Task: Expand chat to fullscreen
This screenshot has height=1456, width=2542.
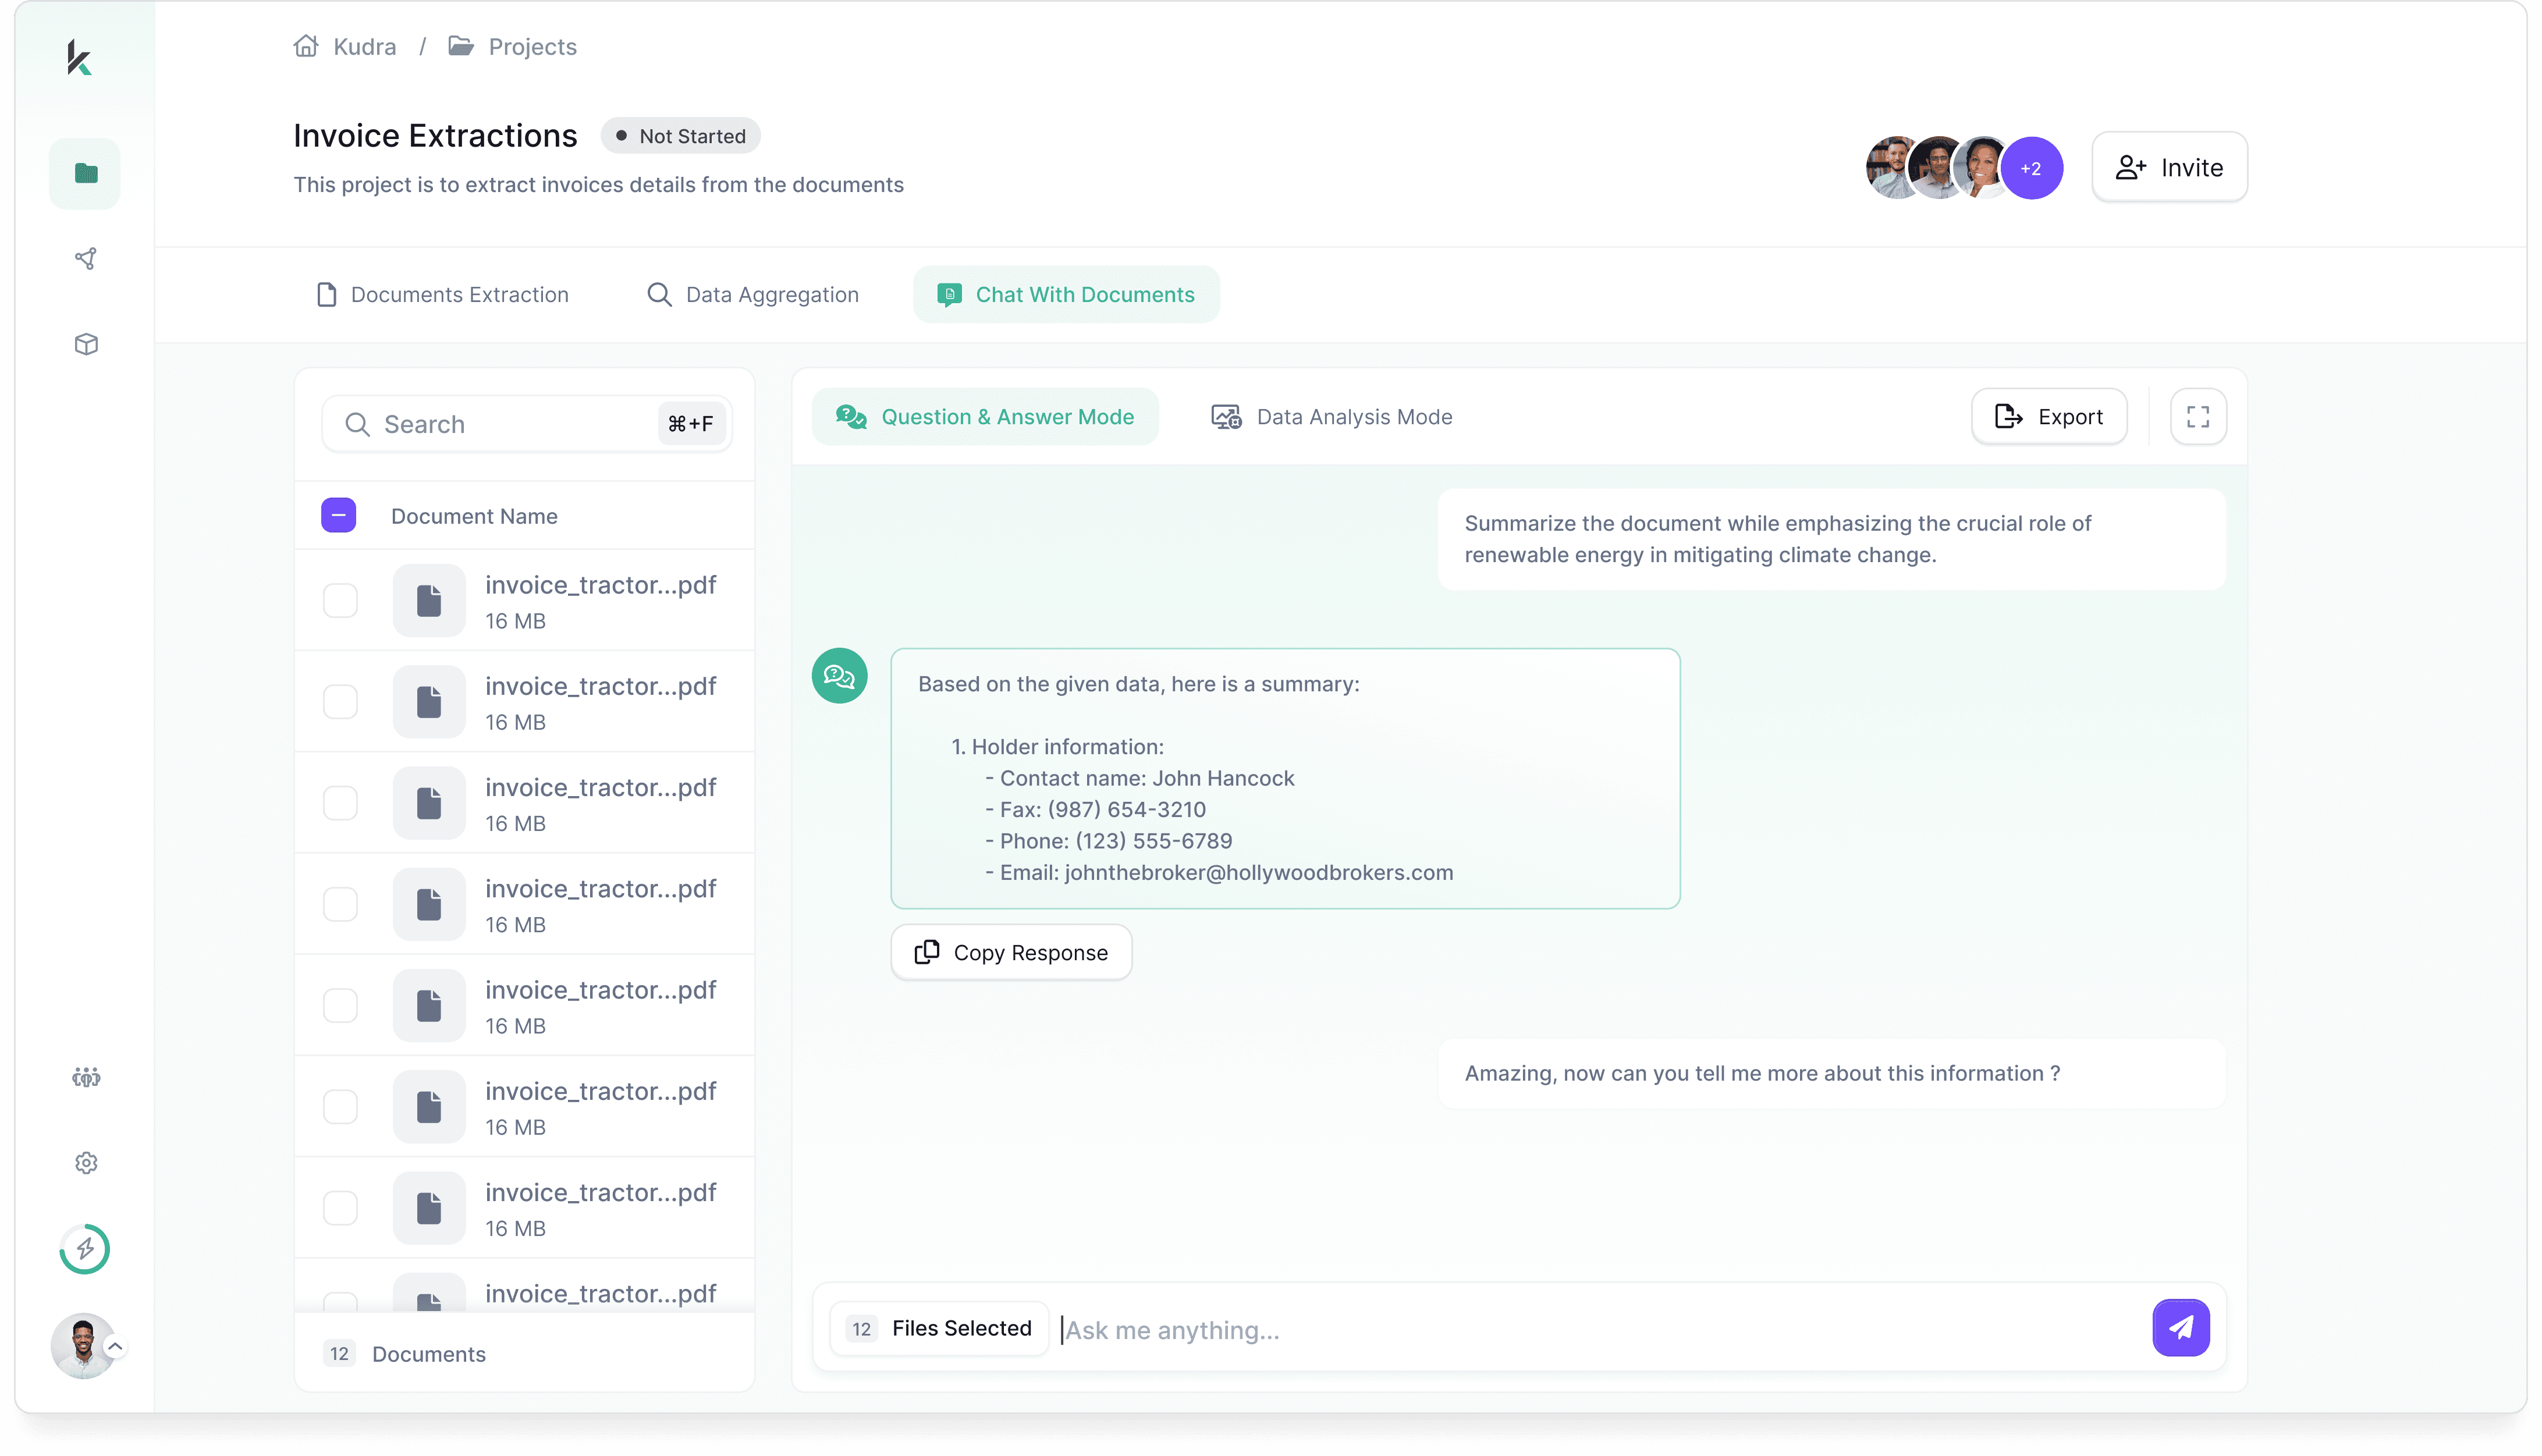Action: pos(2197,417)
